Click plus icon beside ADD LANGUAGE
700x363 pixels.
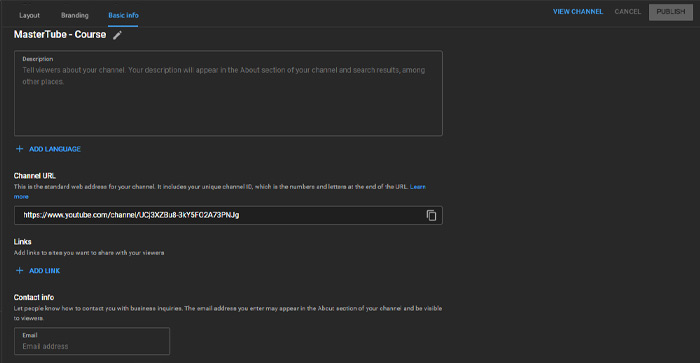point(20,149)
